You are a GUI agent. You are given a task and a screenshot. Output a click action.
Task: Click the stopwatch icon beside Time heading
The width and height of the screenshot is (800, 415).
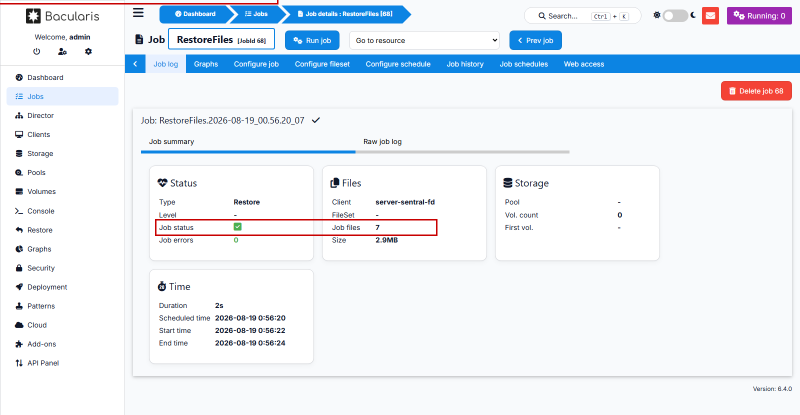[x=162, y=286]
